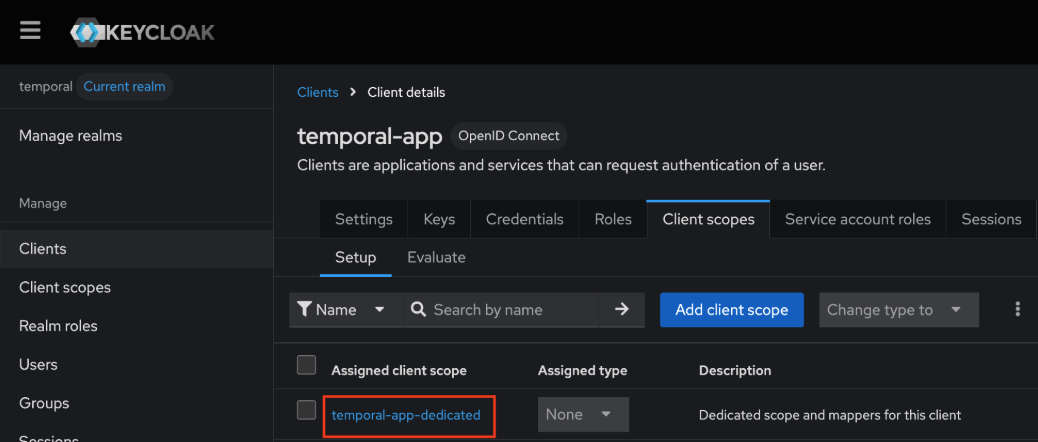The height and width of the screenshot is (442, 1038).
Task: Open the Change type to dropdown
Action: point(898,310)
